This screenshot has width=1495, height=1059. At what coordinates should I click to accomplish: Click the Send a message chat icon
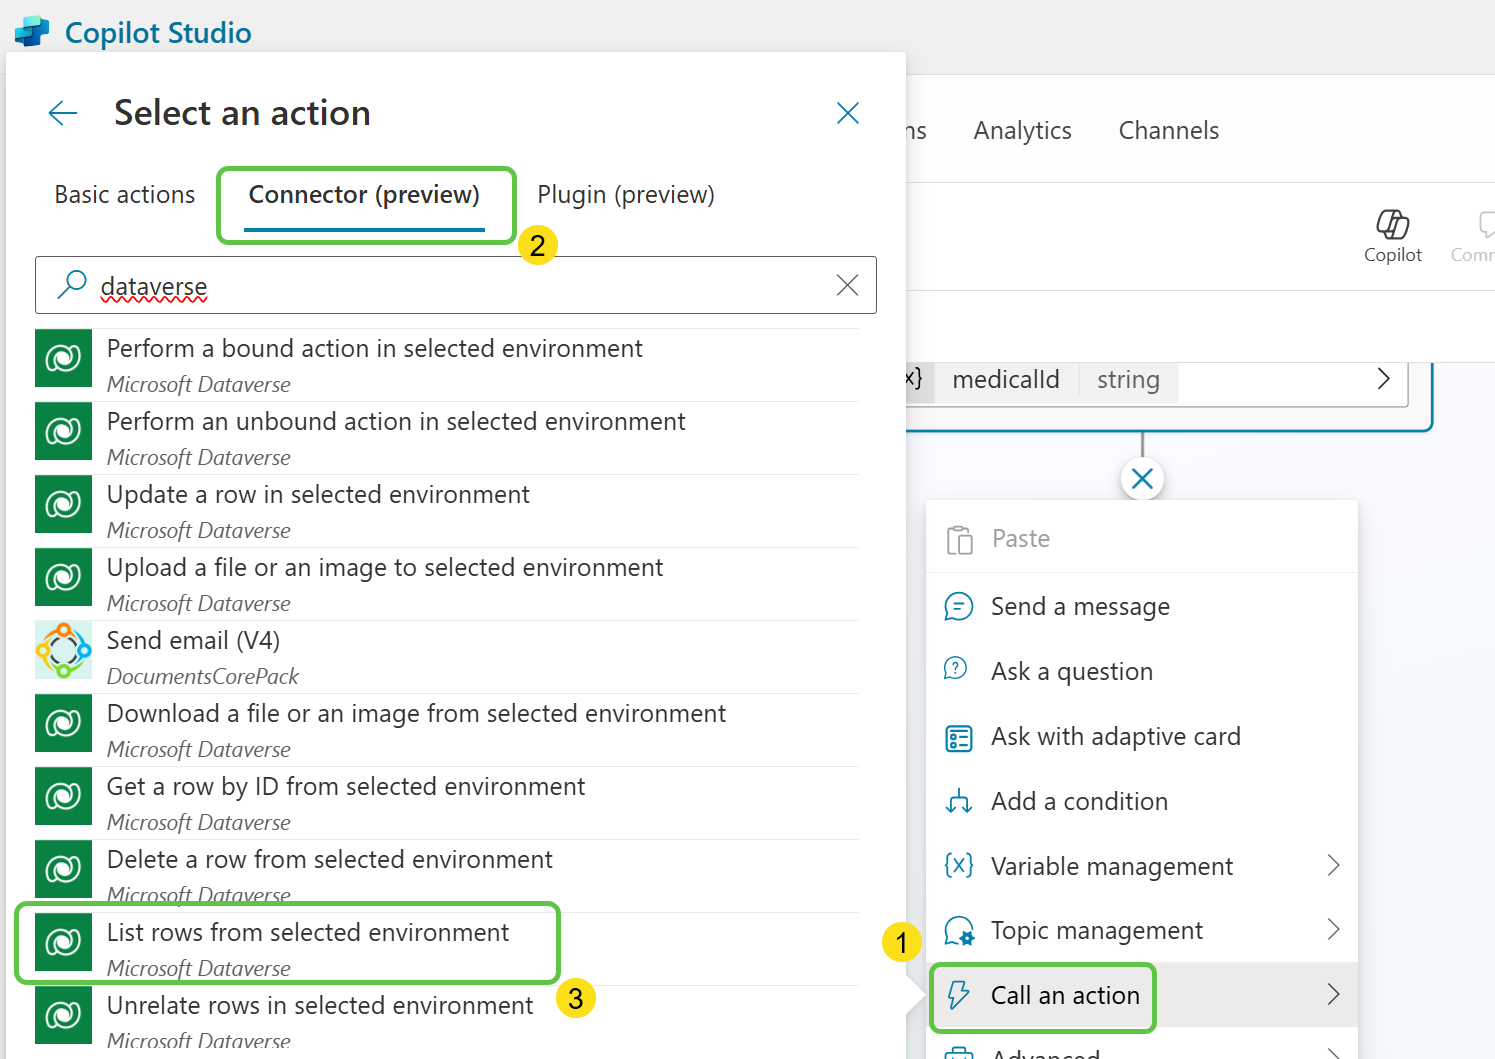[x=959, y=606]
